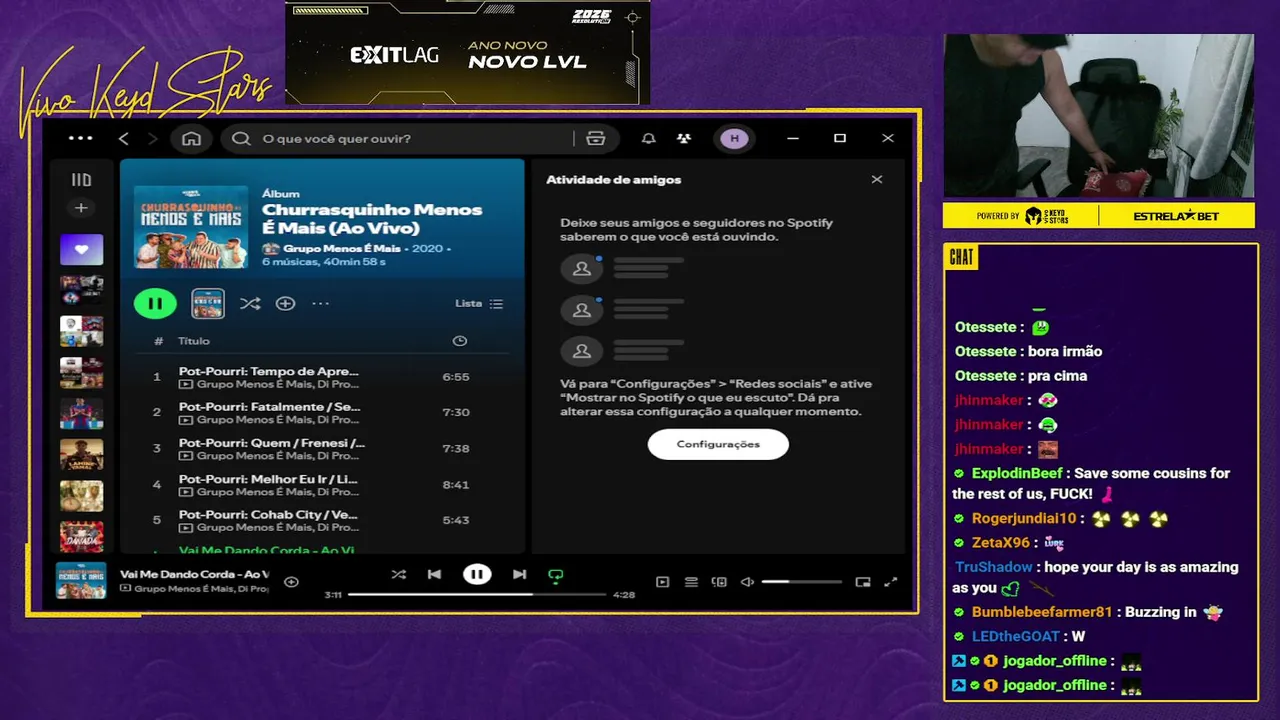
Task: Open the profile avatar 'H' menu
Action: 734,138
